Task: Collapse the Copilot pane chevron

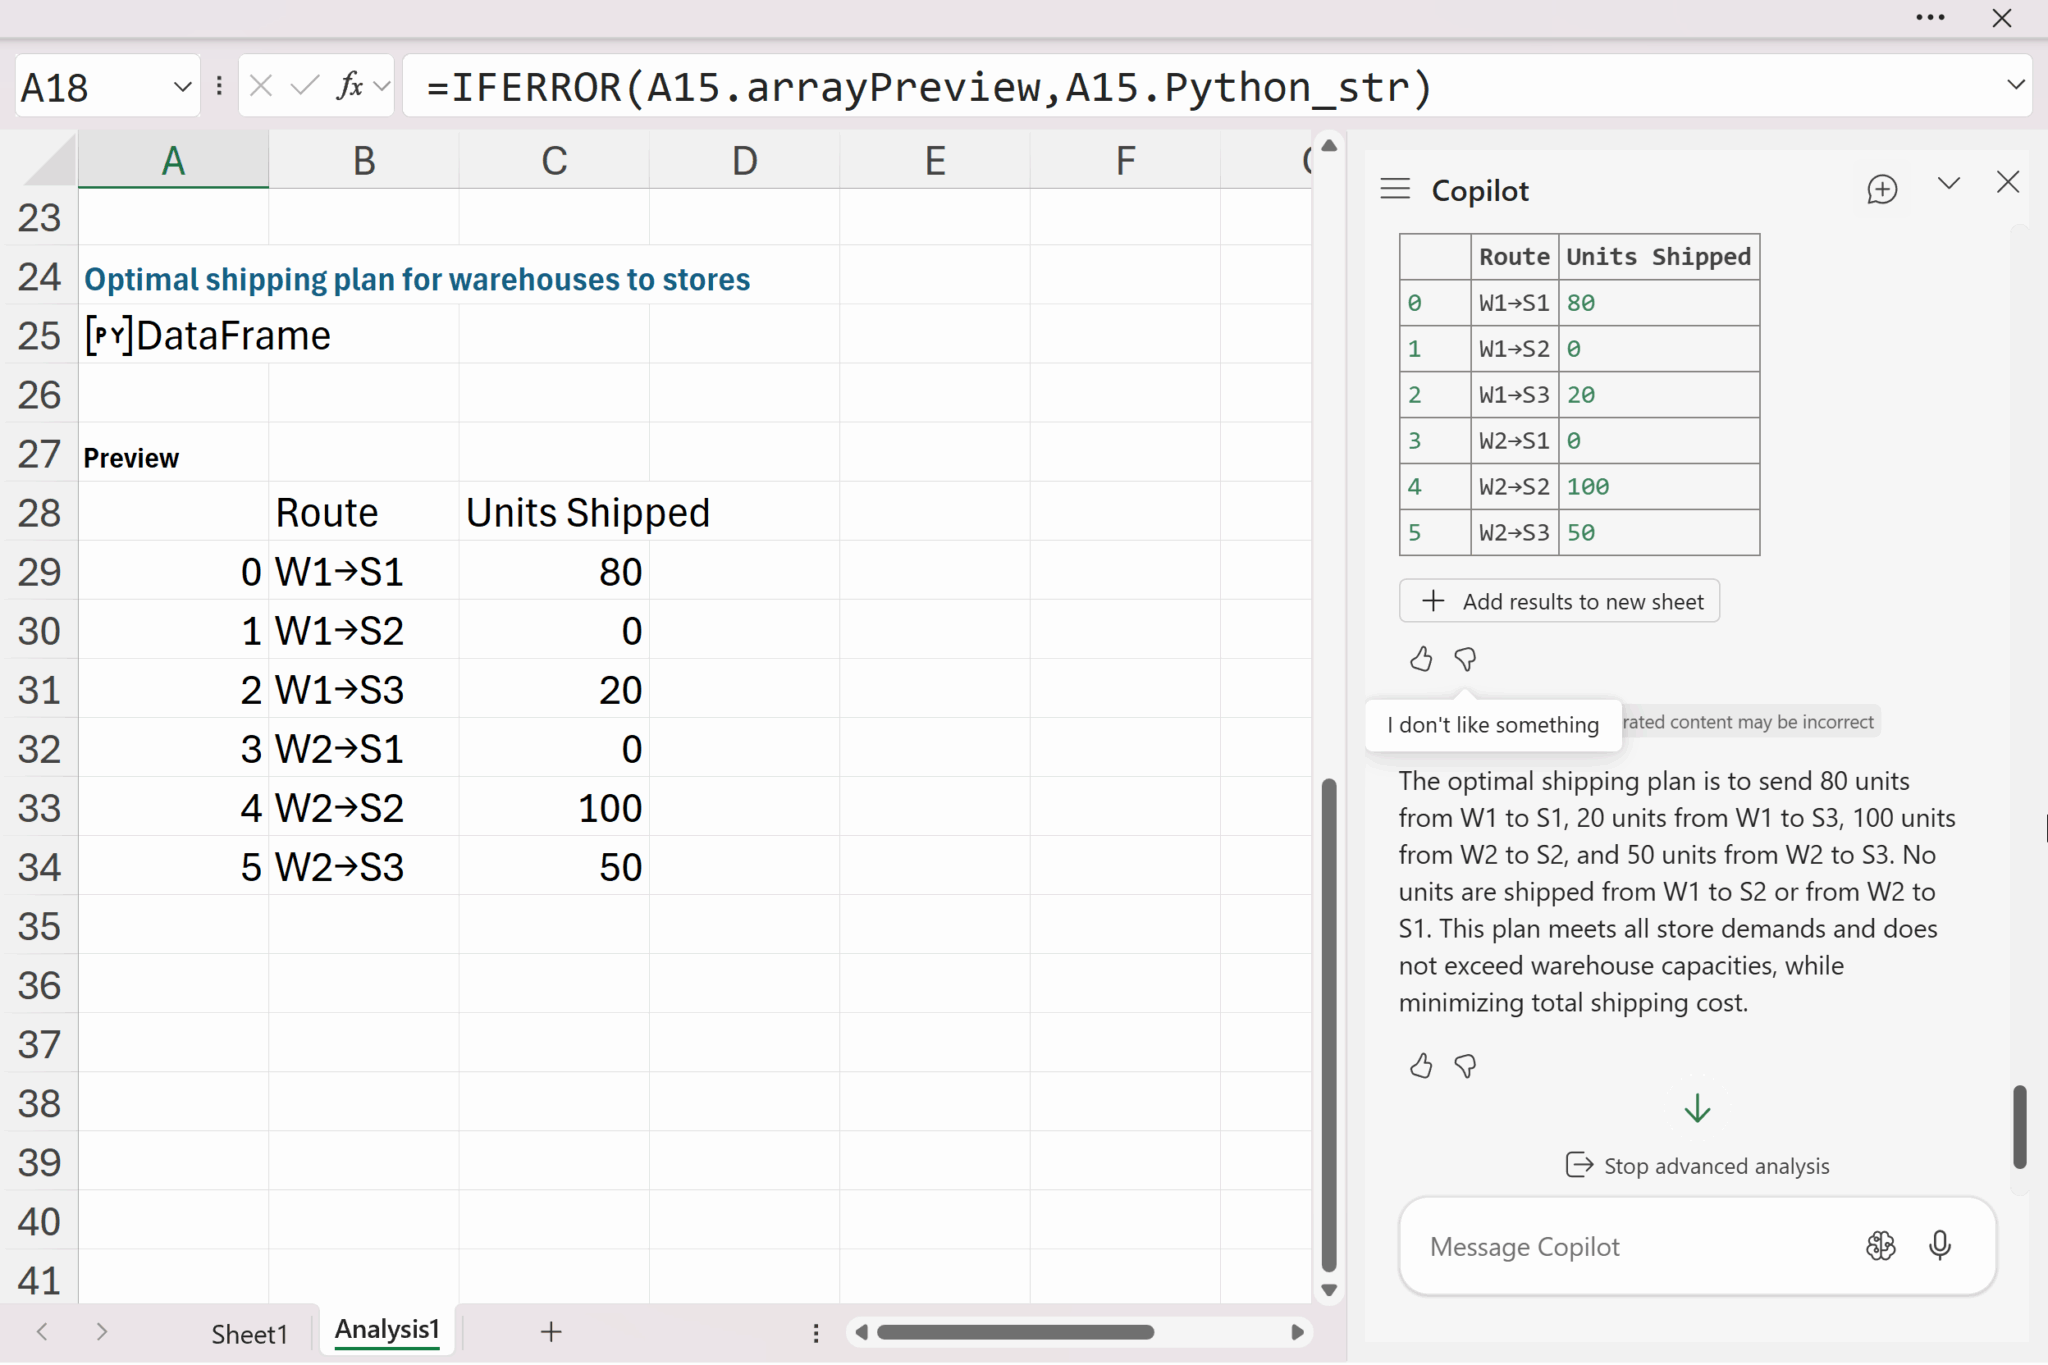Action: pos(1948,184)
